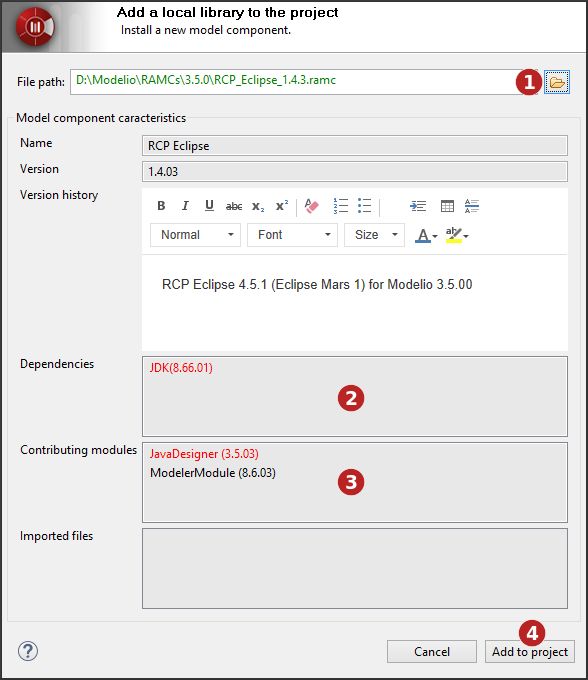Apply subscript formatting
The image size is (588, 680).
click(x=258, y=206)
